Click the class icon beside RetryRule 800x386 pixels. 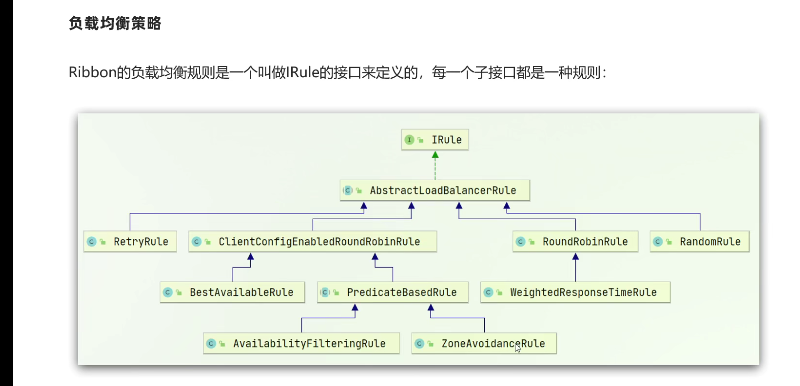coord(92,242)
